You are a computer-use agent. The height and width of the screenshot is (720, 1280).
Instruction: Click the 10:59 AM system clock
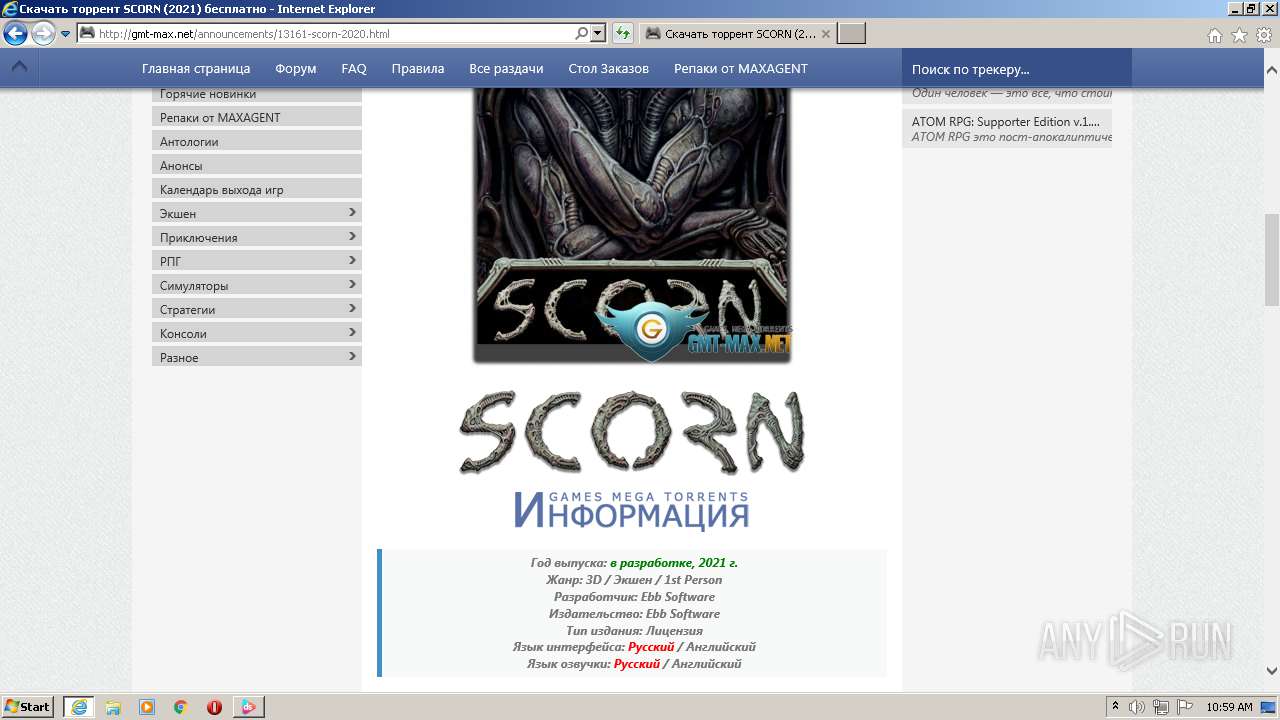pyautogui.click(x=1229, y=707)
